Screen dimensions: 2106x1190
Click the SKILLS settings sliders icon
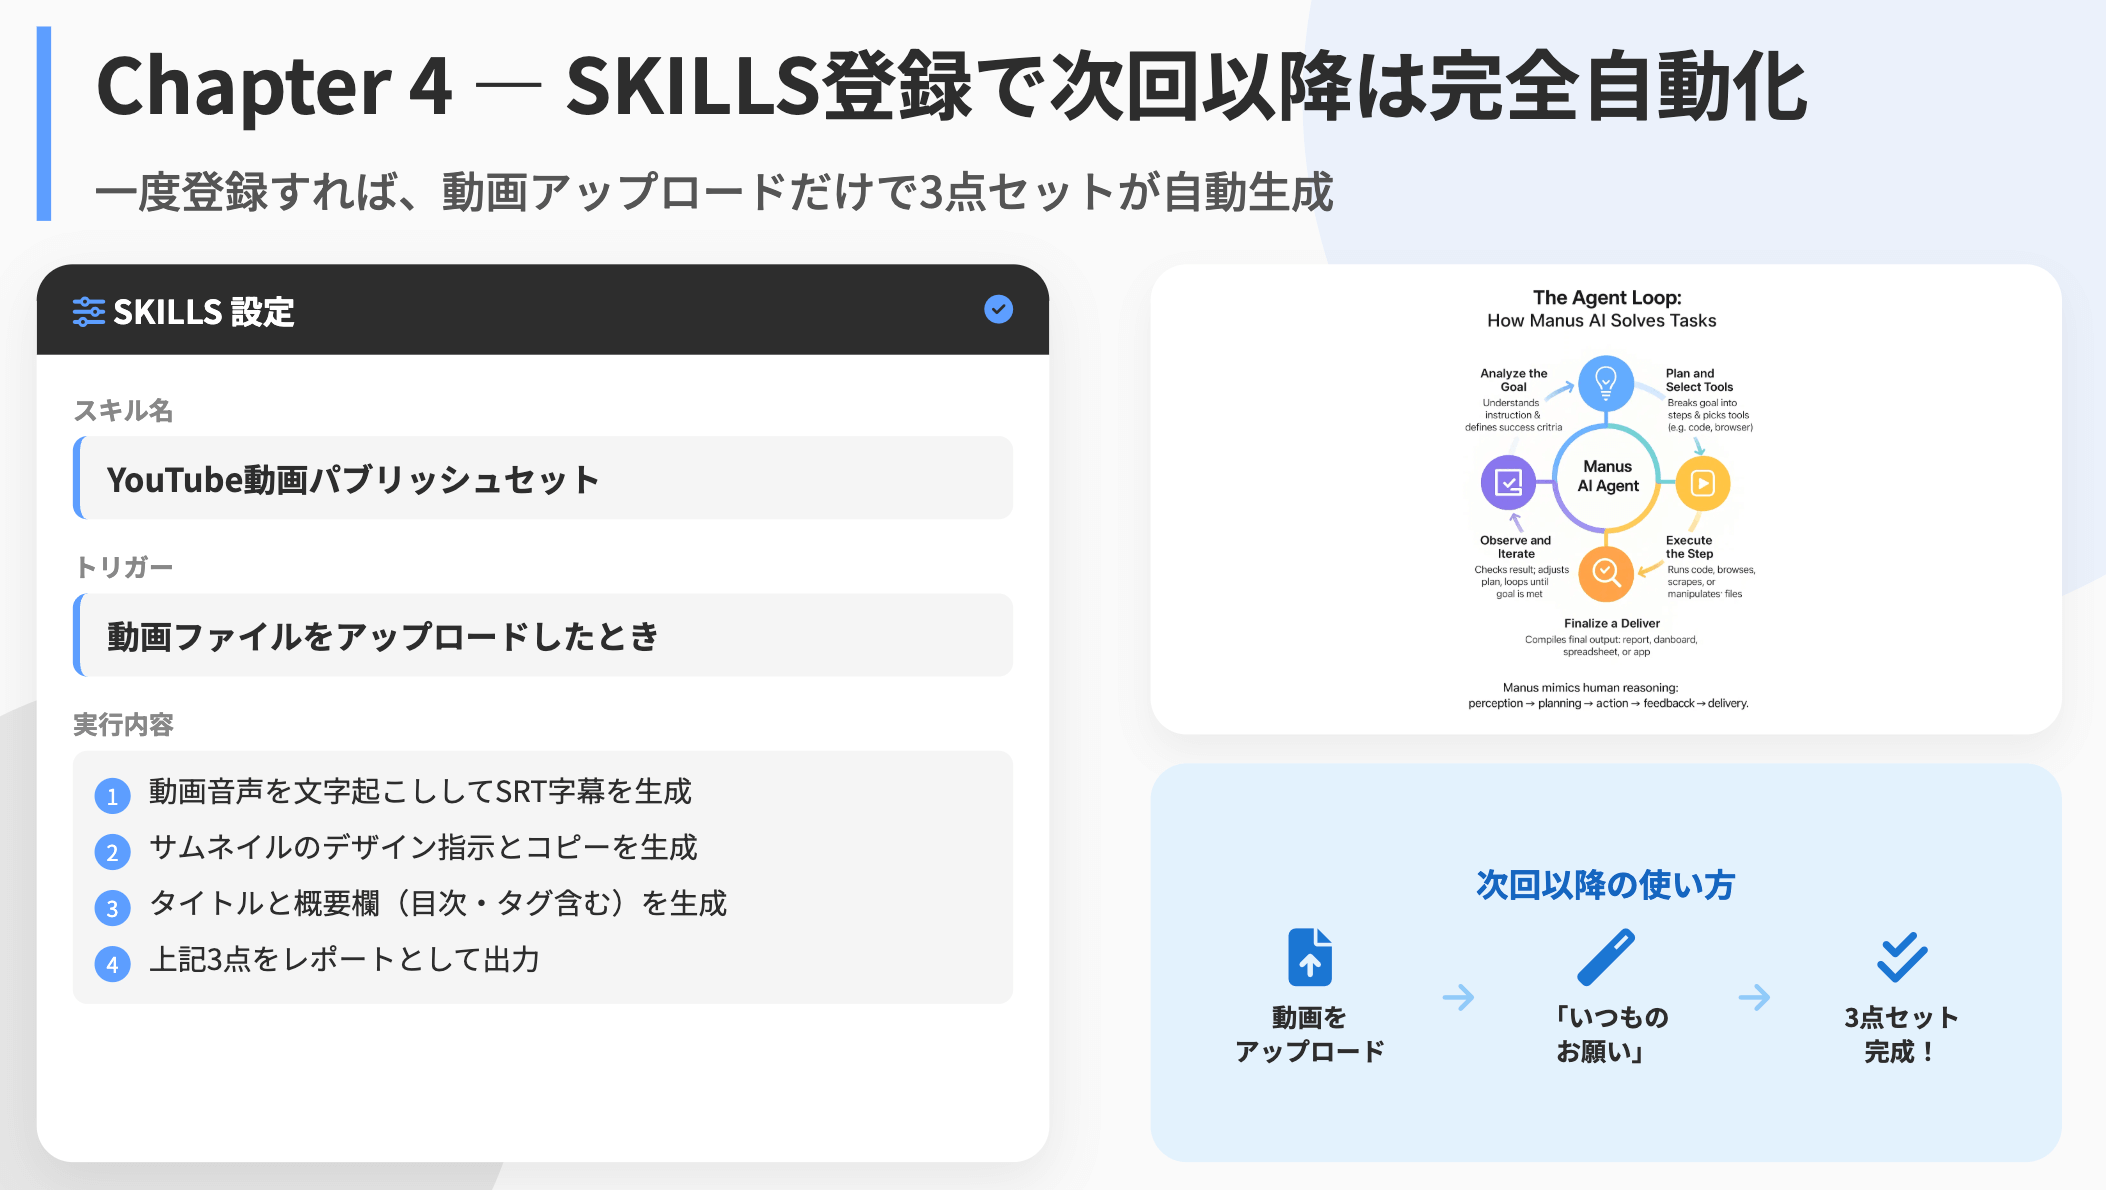pos(88,312)
